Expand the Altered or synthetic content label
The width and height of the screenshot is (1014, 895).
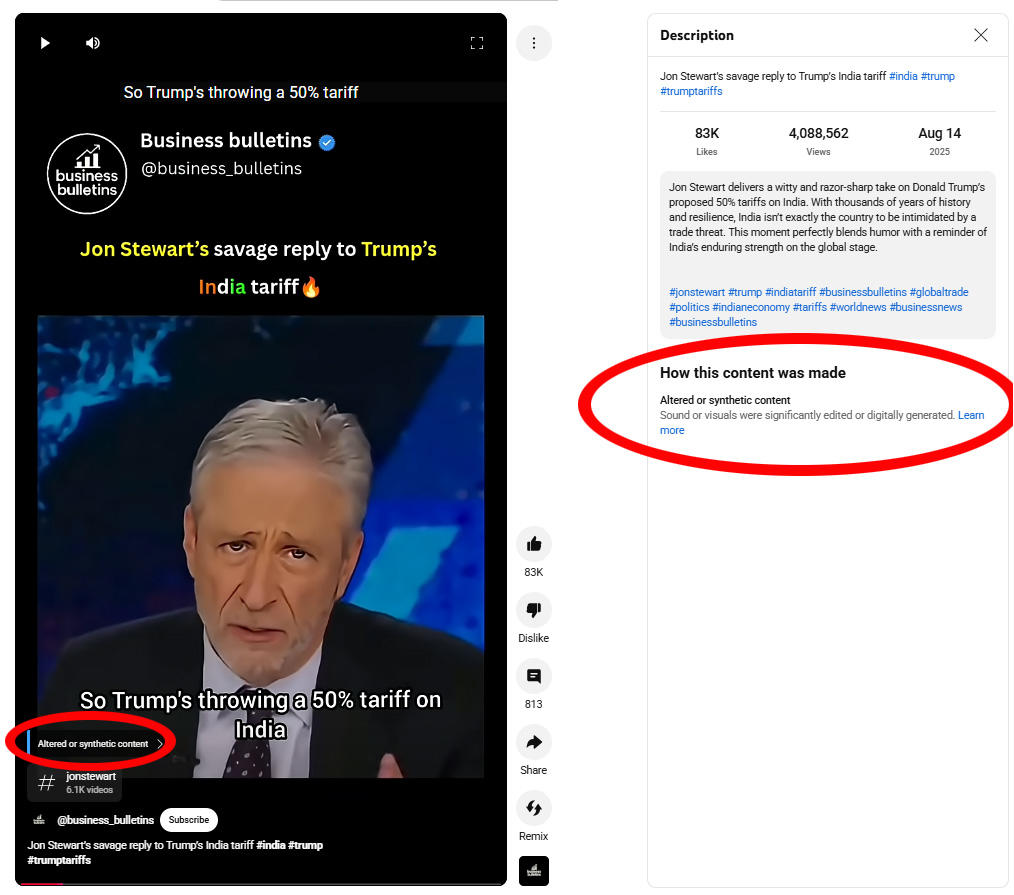point(96,744)
